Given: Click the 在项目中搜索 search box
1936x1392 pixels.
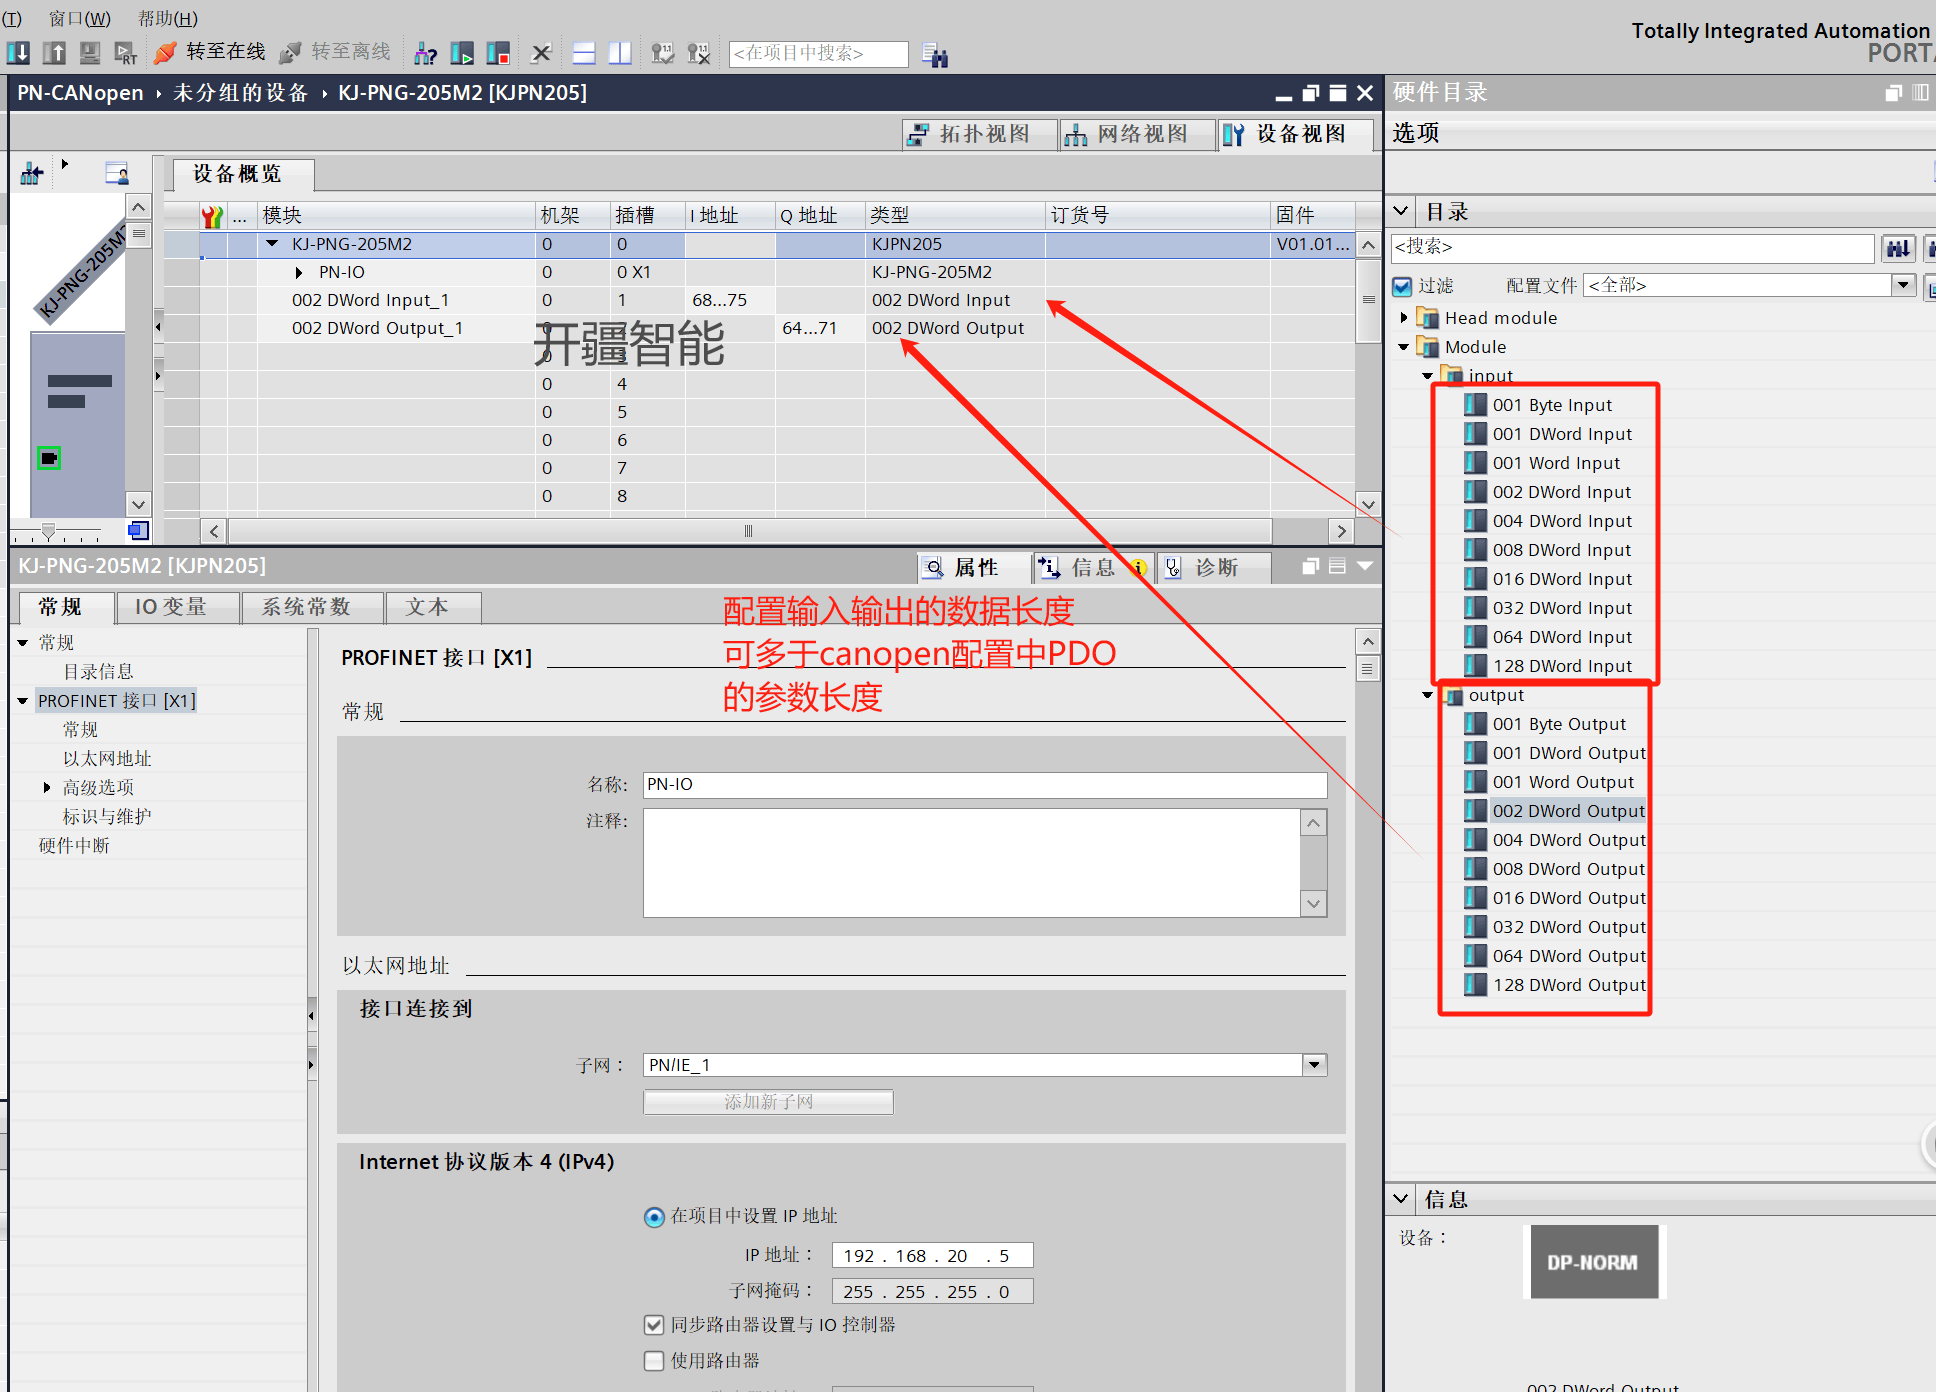Looking at the screenshot, I should [x=818, y=53].
